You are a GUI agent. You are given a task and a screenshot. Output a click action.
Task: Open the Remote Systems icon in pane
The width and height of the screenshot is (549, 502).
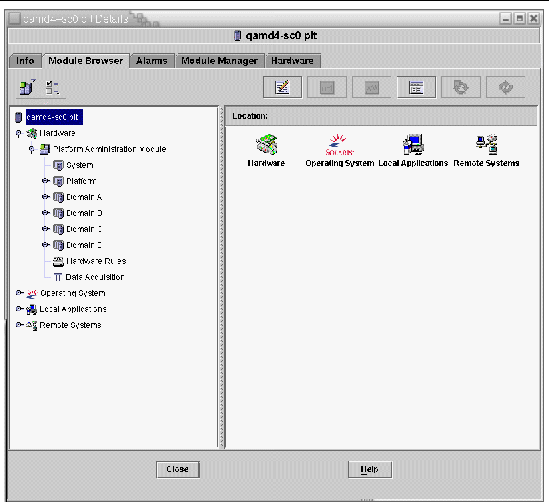click(487, 144)
